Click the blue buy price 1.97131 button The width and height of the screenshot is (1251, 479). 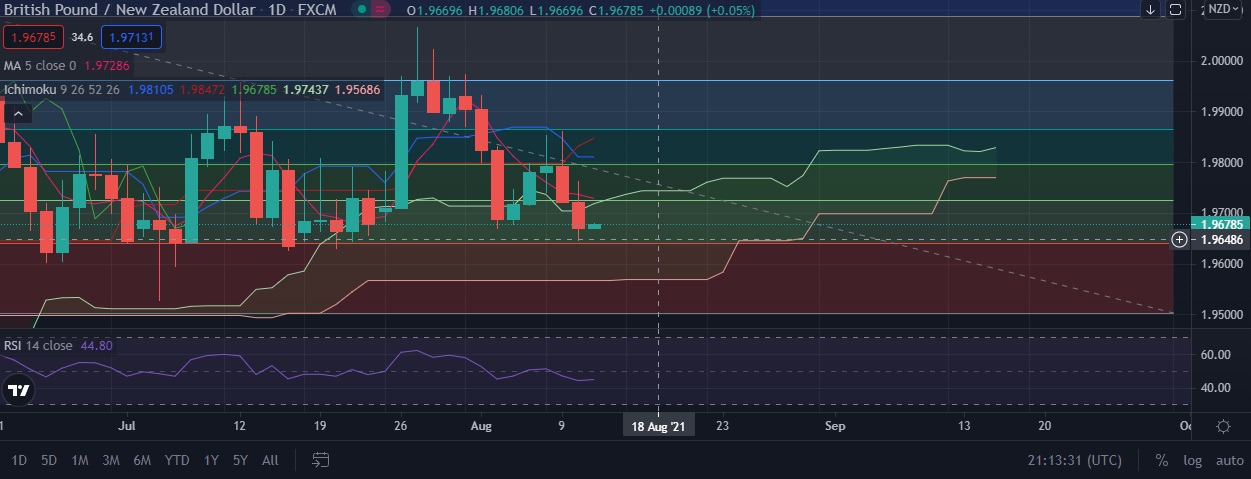[131, 37]
